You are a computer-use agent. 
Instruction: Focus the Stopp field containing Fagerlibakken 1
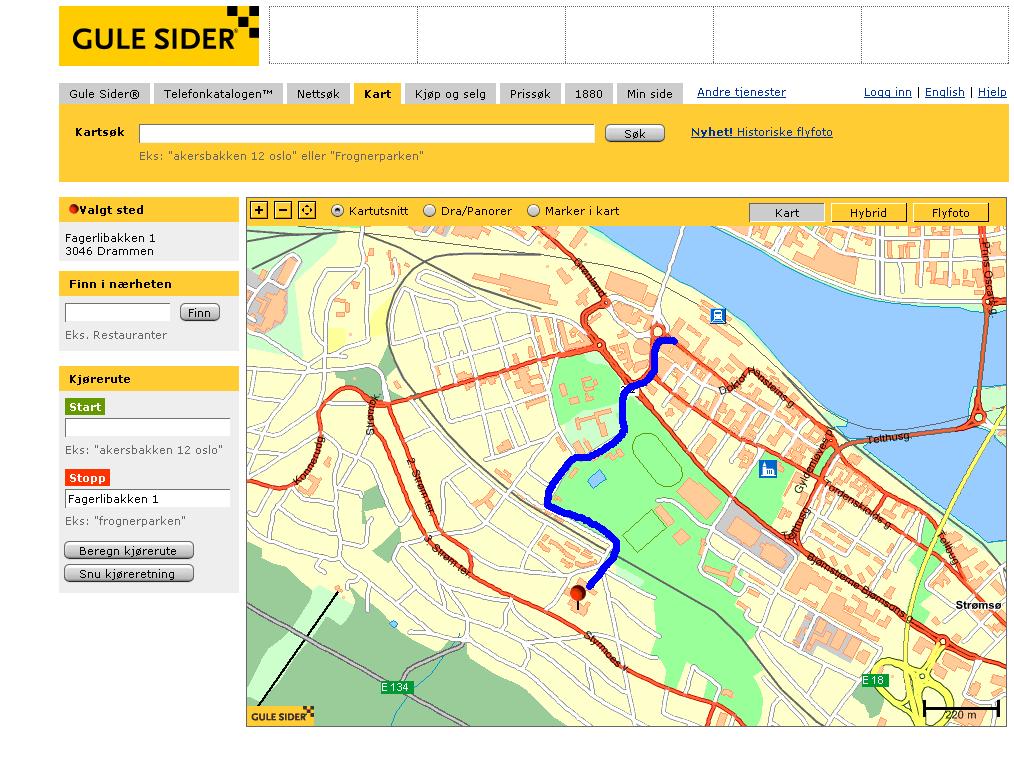[147, 499]
